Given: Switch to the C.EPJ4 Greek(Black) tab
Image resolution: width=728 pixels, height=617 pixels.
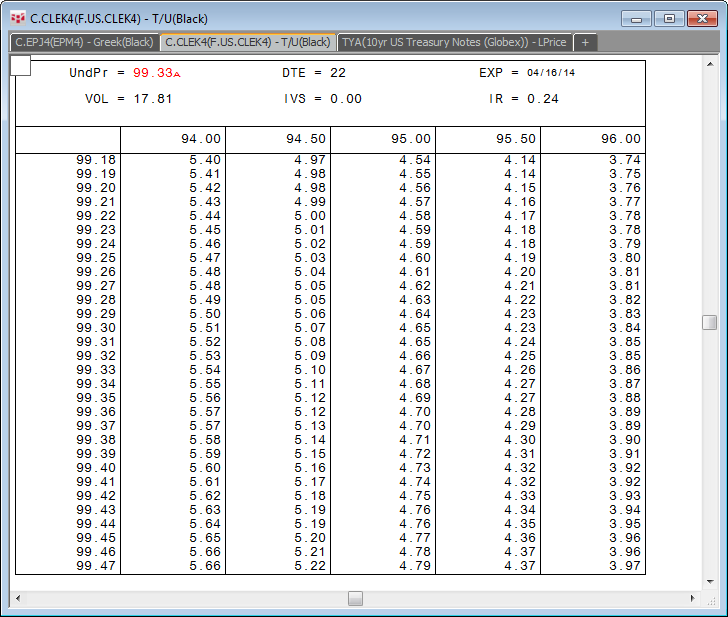Looking at the screenshot, I should 84,42.
